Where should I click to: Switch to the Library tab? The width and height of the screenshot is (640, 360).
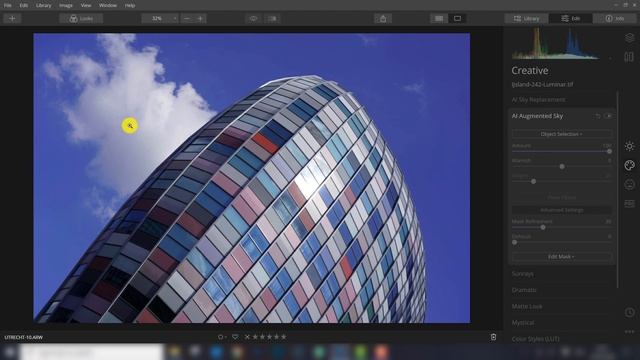tap(527, 18)
